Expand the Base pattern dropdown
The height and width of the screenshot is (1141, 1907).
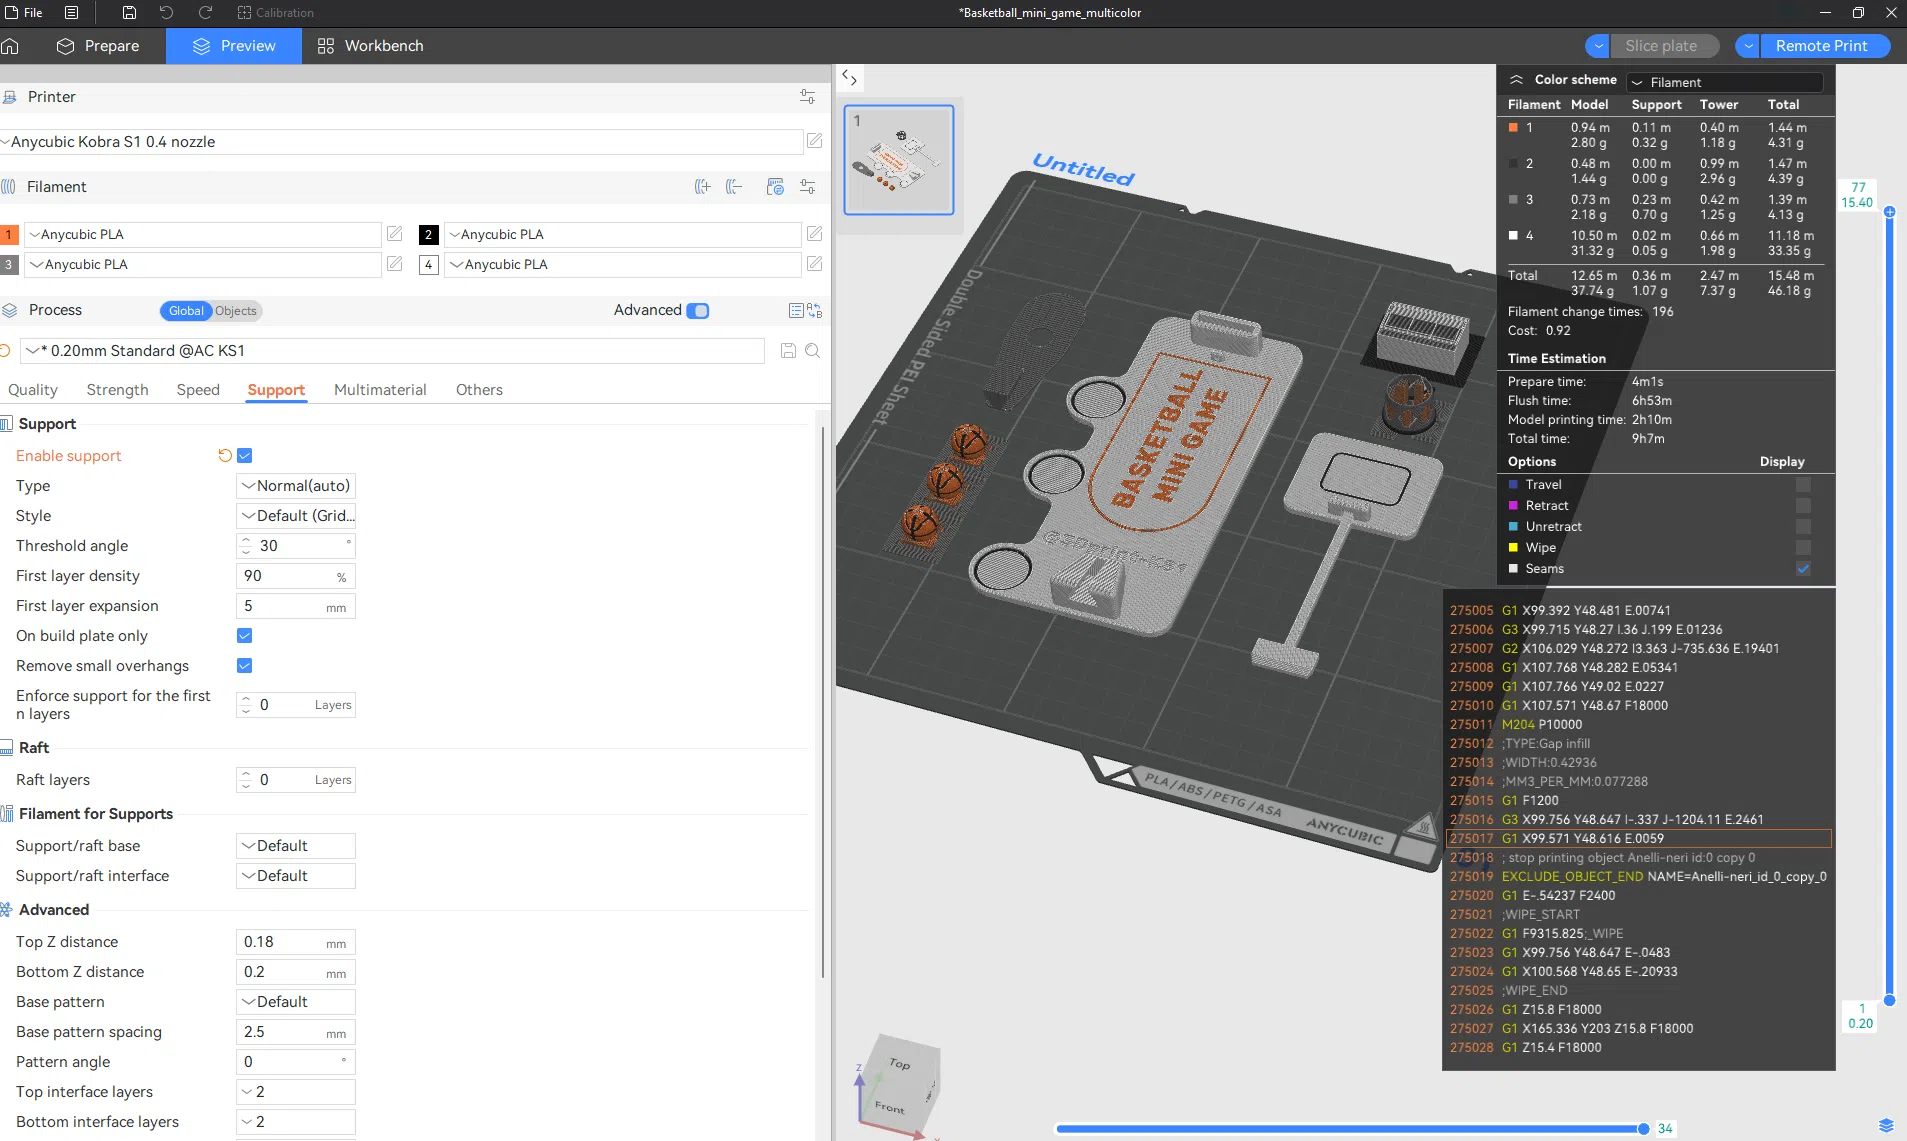[296, 1002]
